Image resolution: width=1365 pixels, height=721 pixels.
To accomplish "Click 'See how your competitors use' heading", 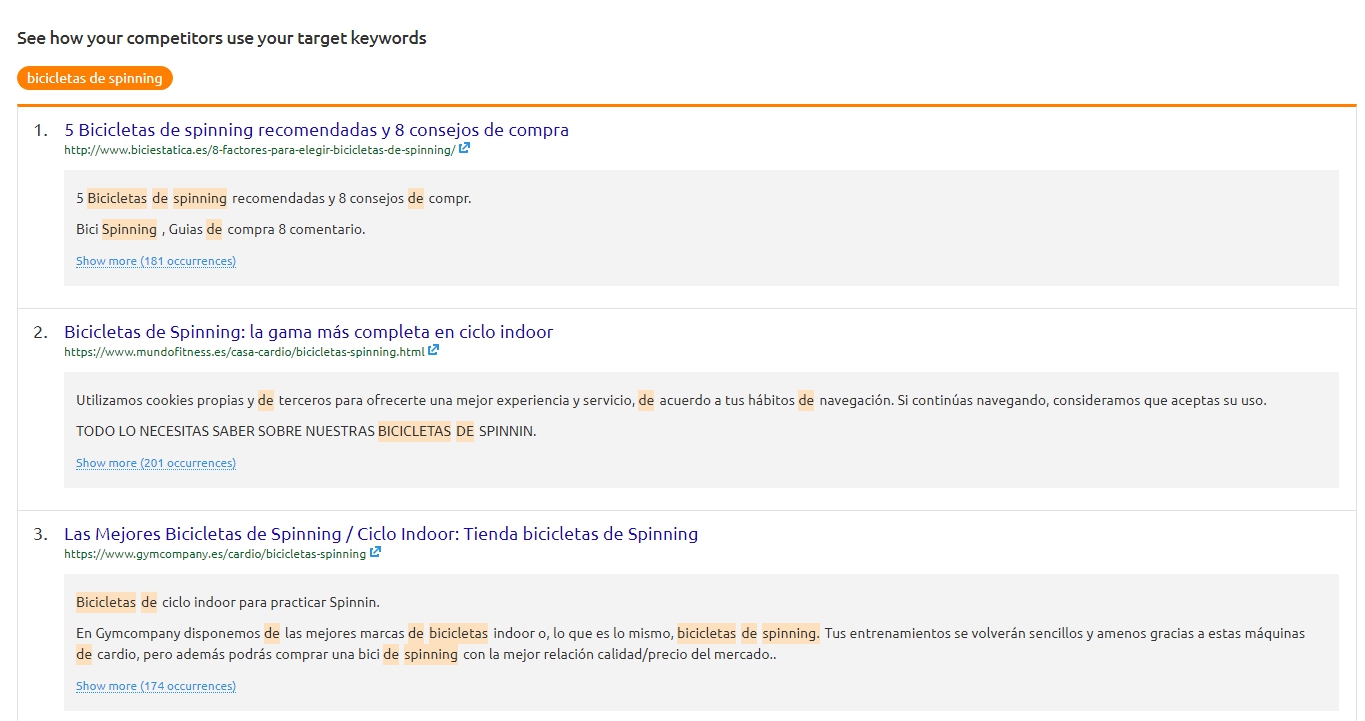I will (222, 38).
